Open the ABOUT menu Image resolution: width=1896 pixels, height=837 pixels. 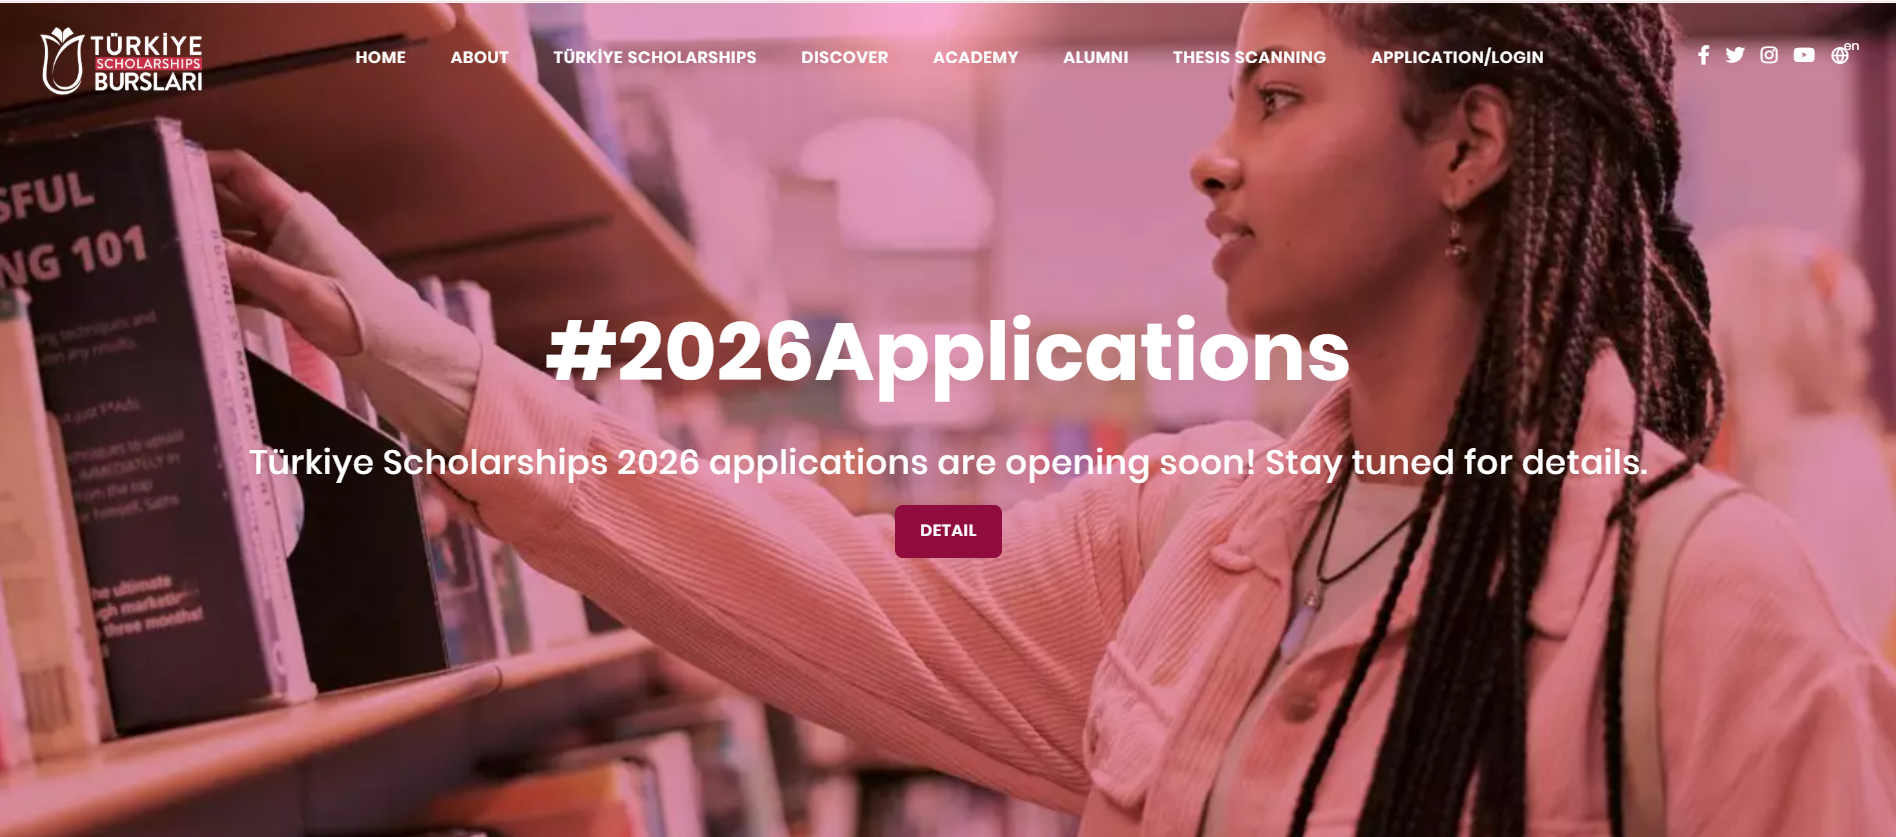pos(480,57)
